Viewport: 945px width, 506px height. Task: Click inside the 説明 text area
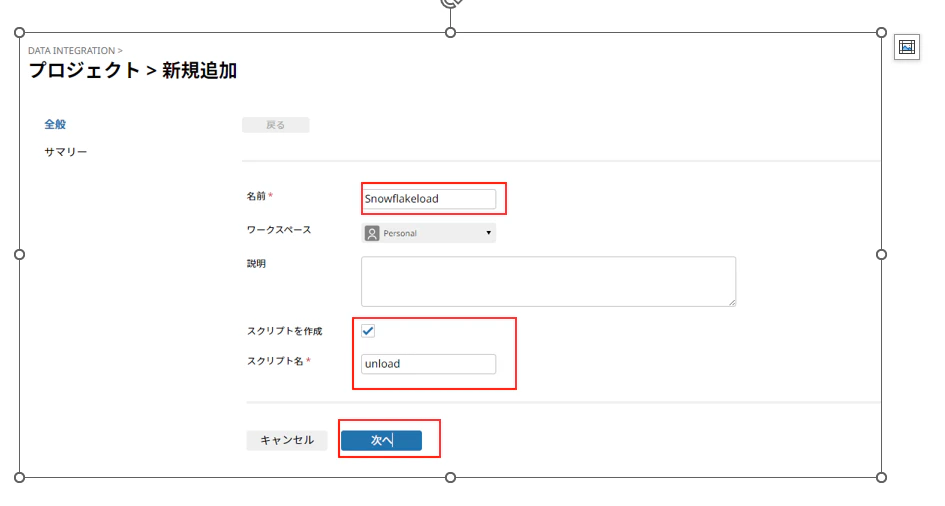[x=548, y=281]
